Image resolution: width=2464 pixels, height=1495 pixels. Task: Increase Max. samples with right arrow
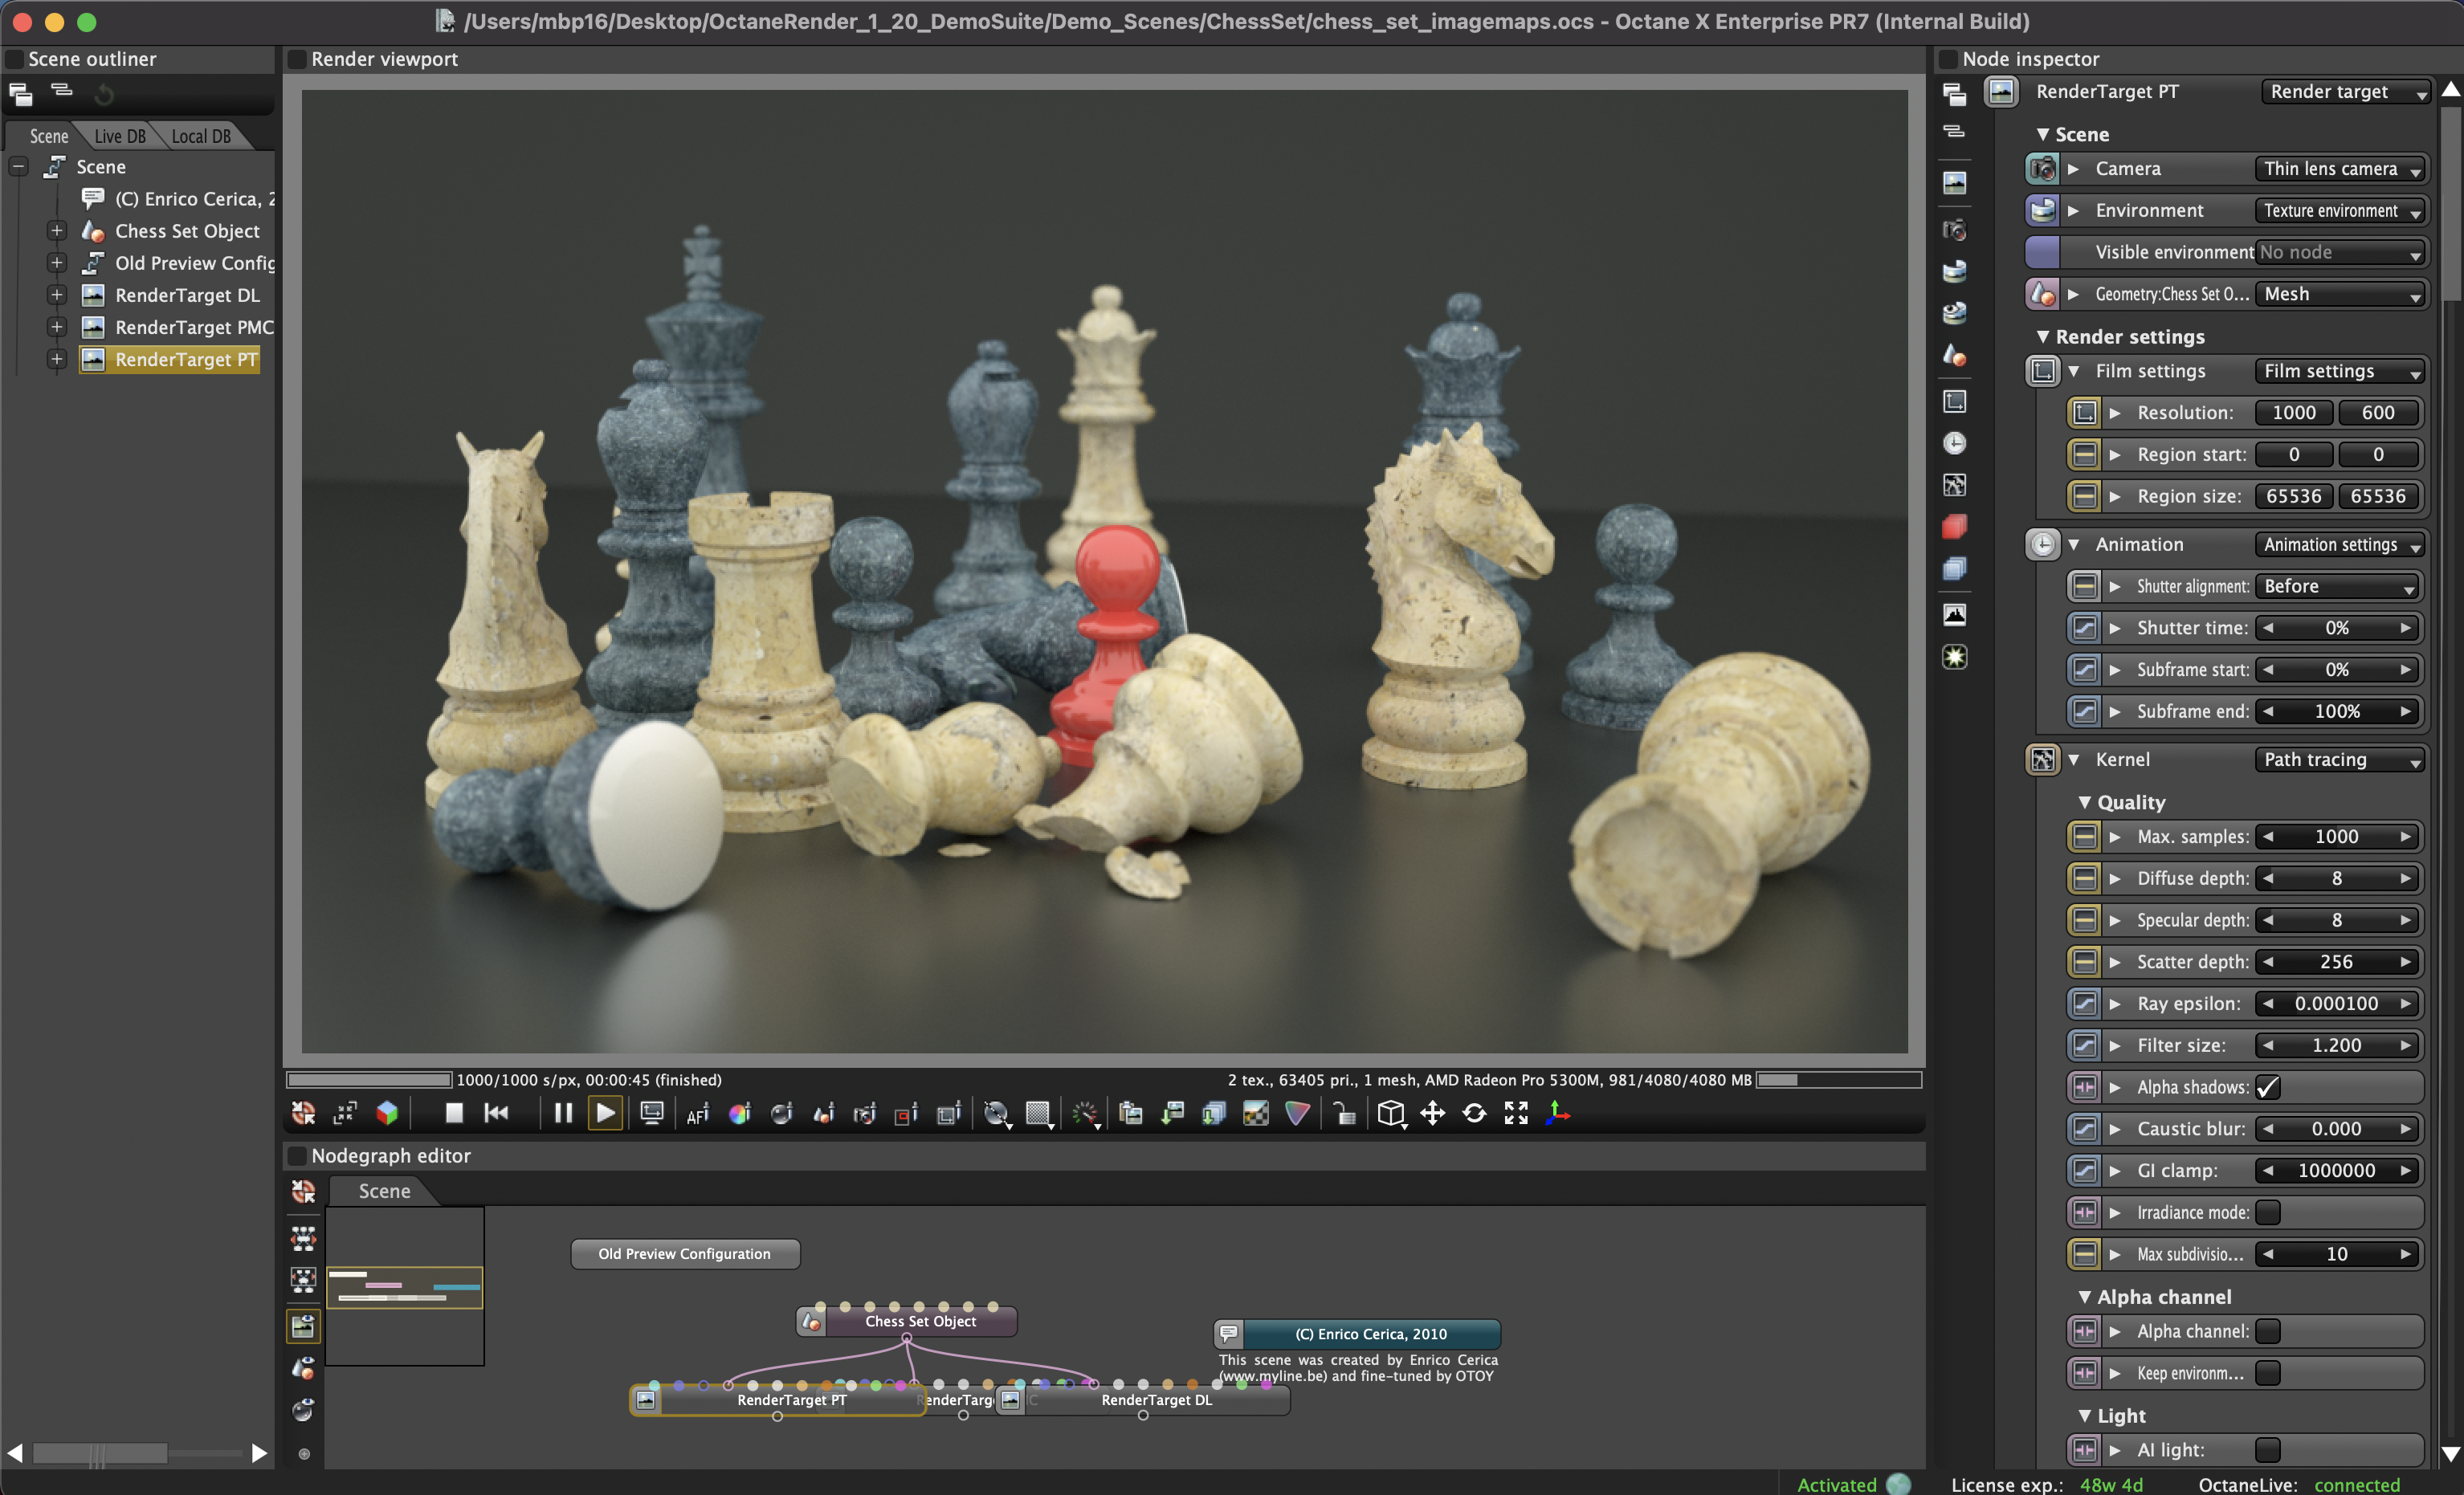2406,837
